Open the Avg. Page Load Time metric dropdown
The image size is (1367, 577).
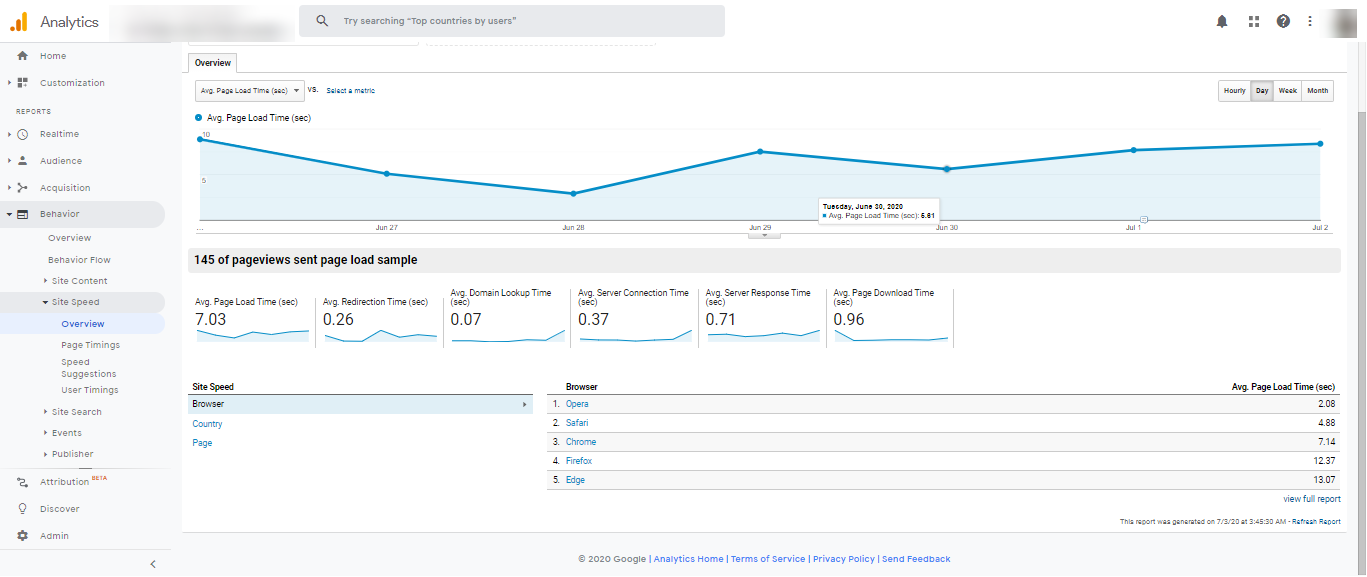[249, 90]
